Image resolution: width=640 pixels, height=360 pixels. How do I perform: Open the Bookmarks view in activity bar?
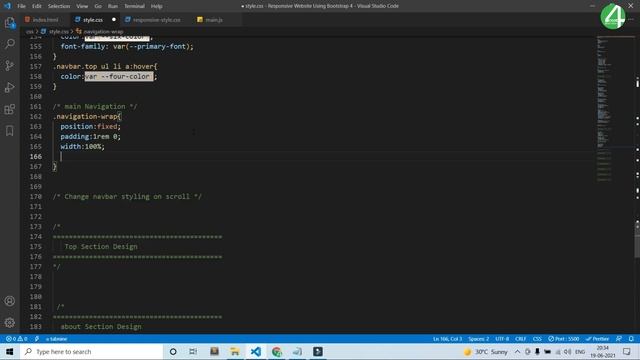coord(10,131)
